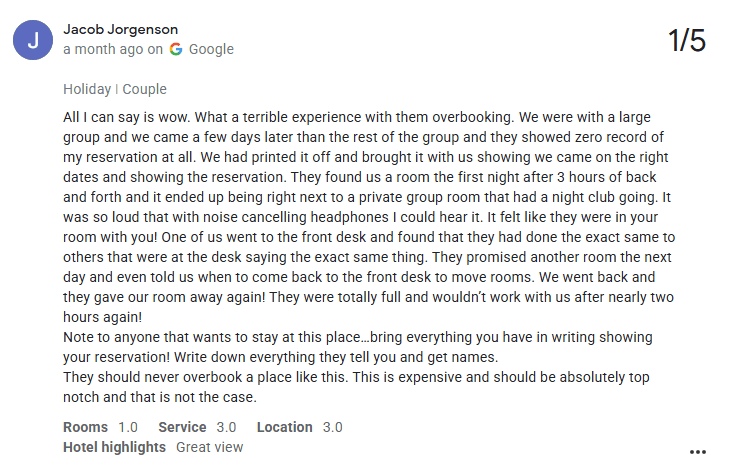The height and width of the screenshot is (463, 739).
Task: Click the 1/5 overall rating
Action: pos(687,41)
